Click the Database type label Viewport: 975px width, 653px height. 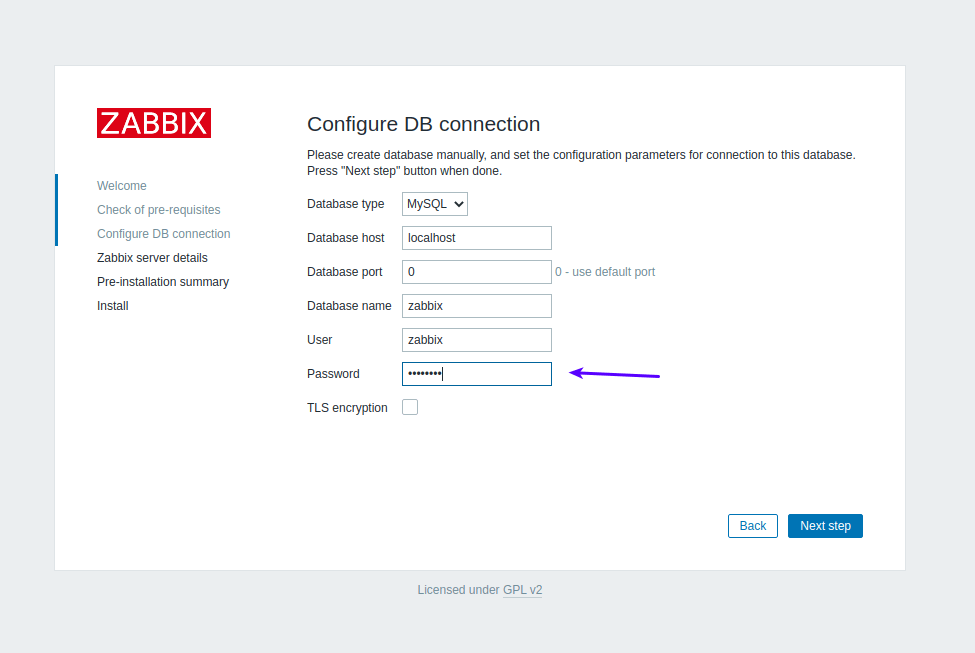(345, 204)
